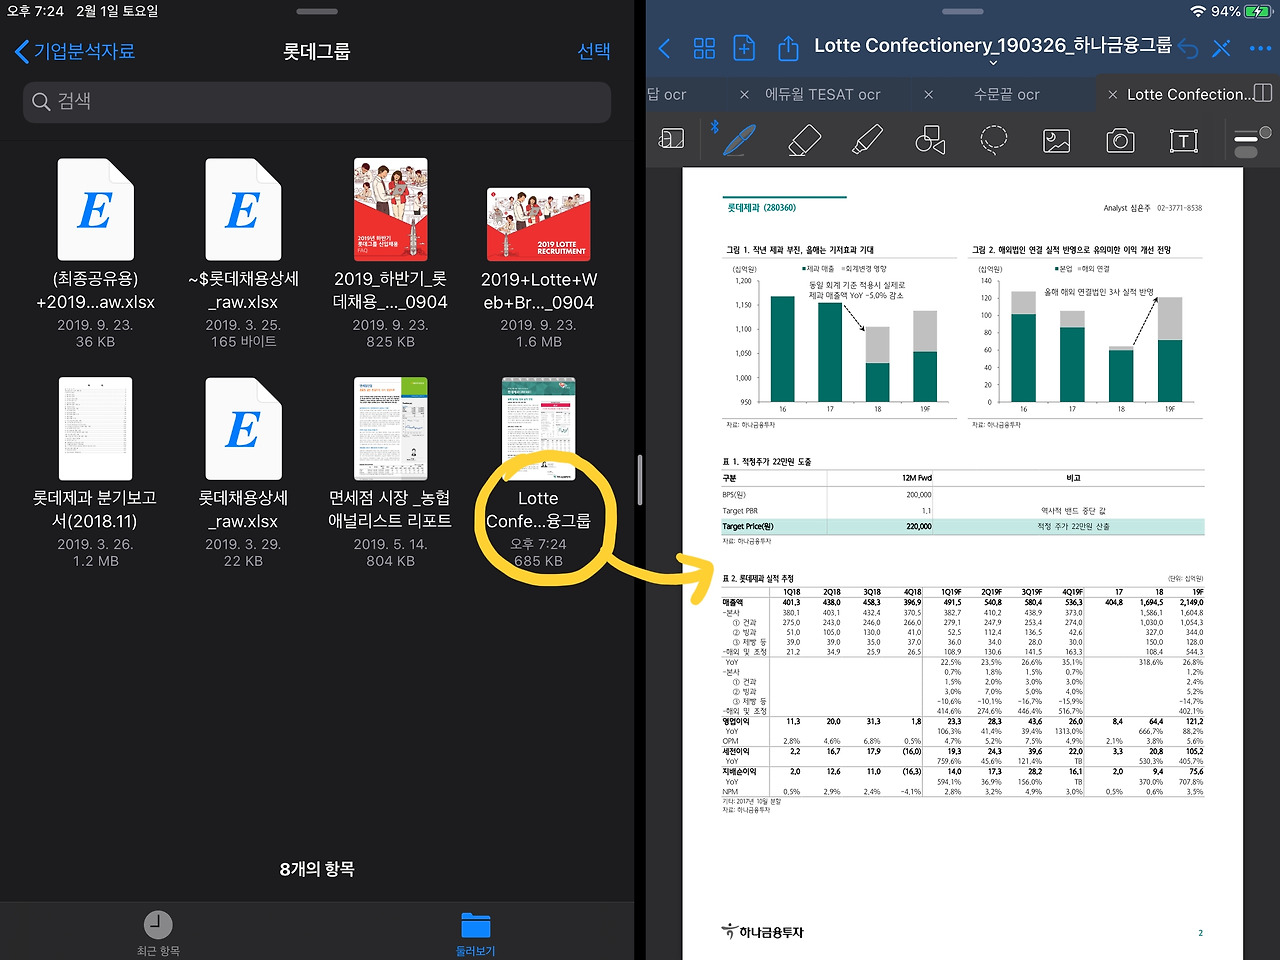The width and height of the screenshot is (1280, 960).
Task: Open the share and export menu
Action: pyautogui.click(x=788, y=47)
